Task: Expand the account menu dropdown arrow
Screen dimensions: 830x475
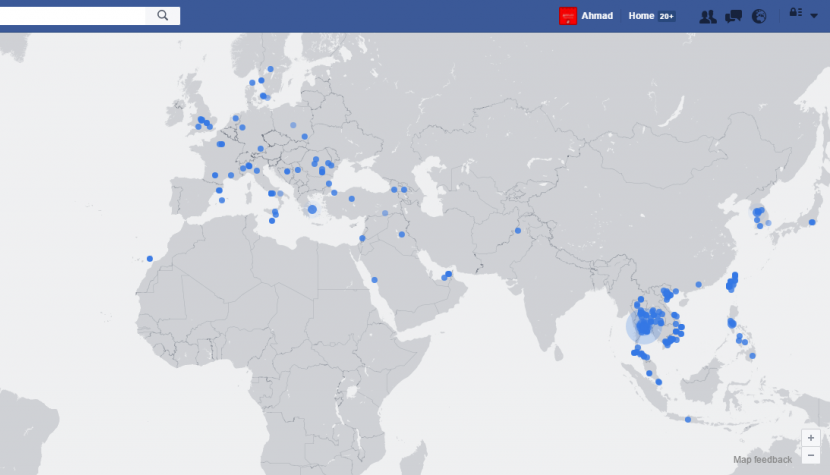Action: pos(813,16)
